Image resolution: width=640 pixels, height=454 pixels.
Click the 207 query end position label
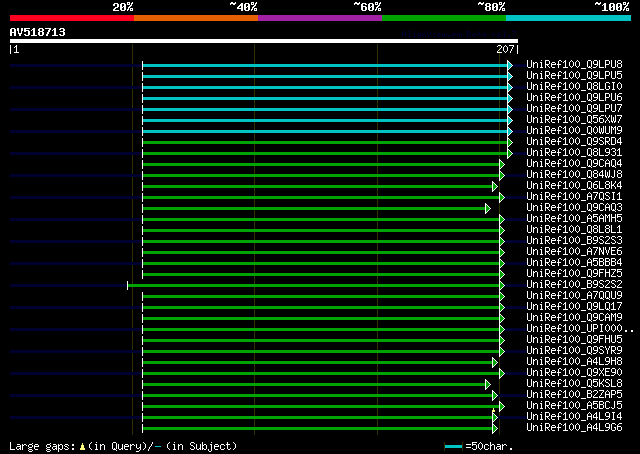505,49
